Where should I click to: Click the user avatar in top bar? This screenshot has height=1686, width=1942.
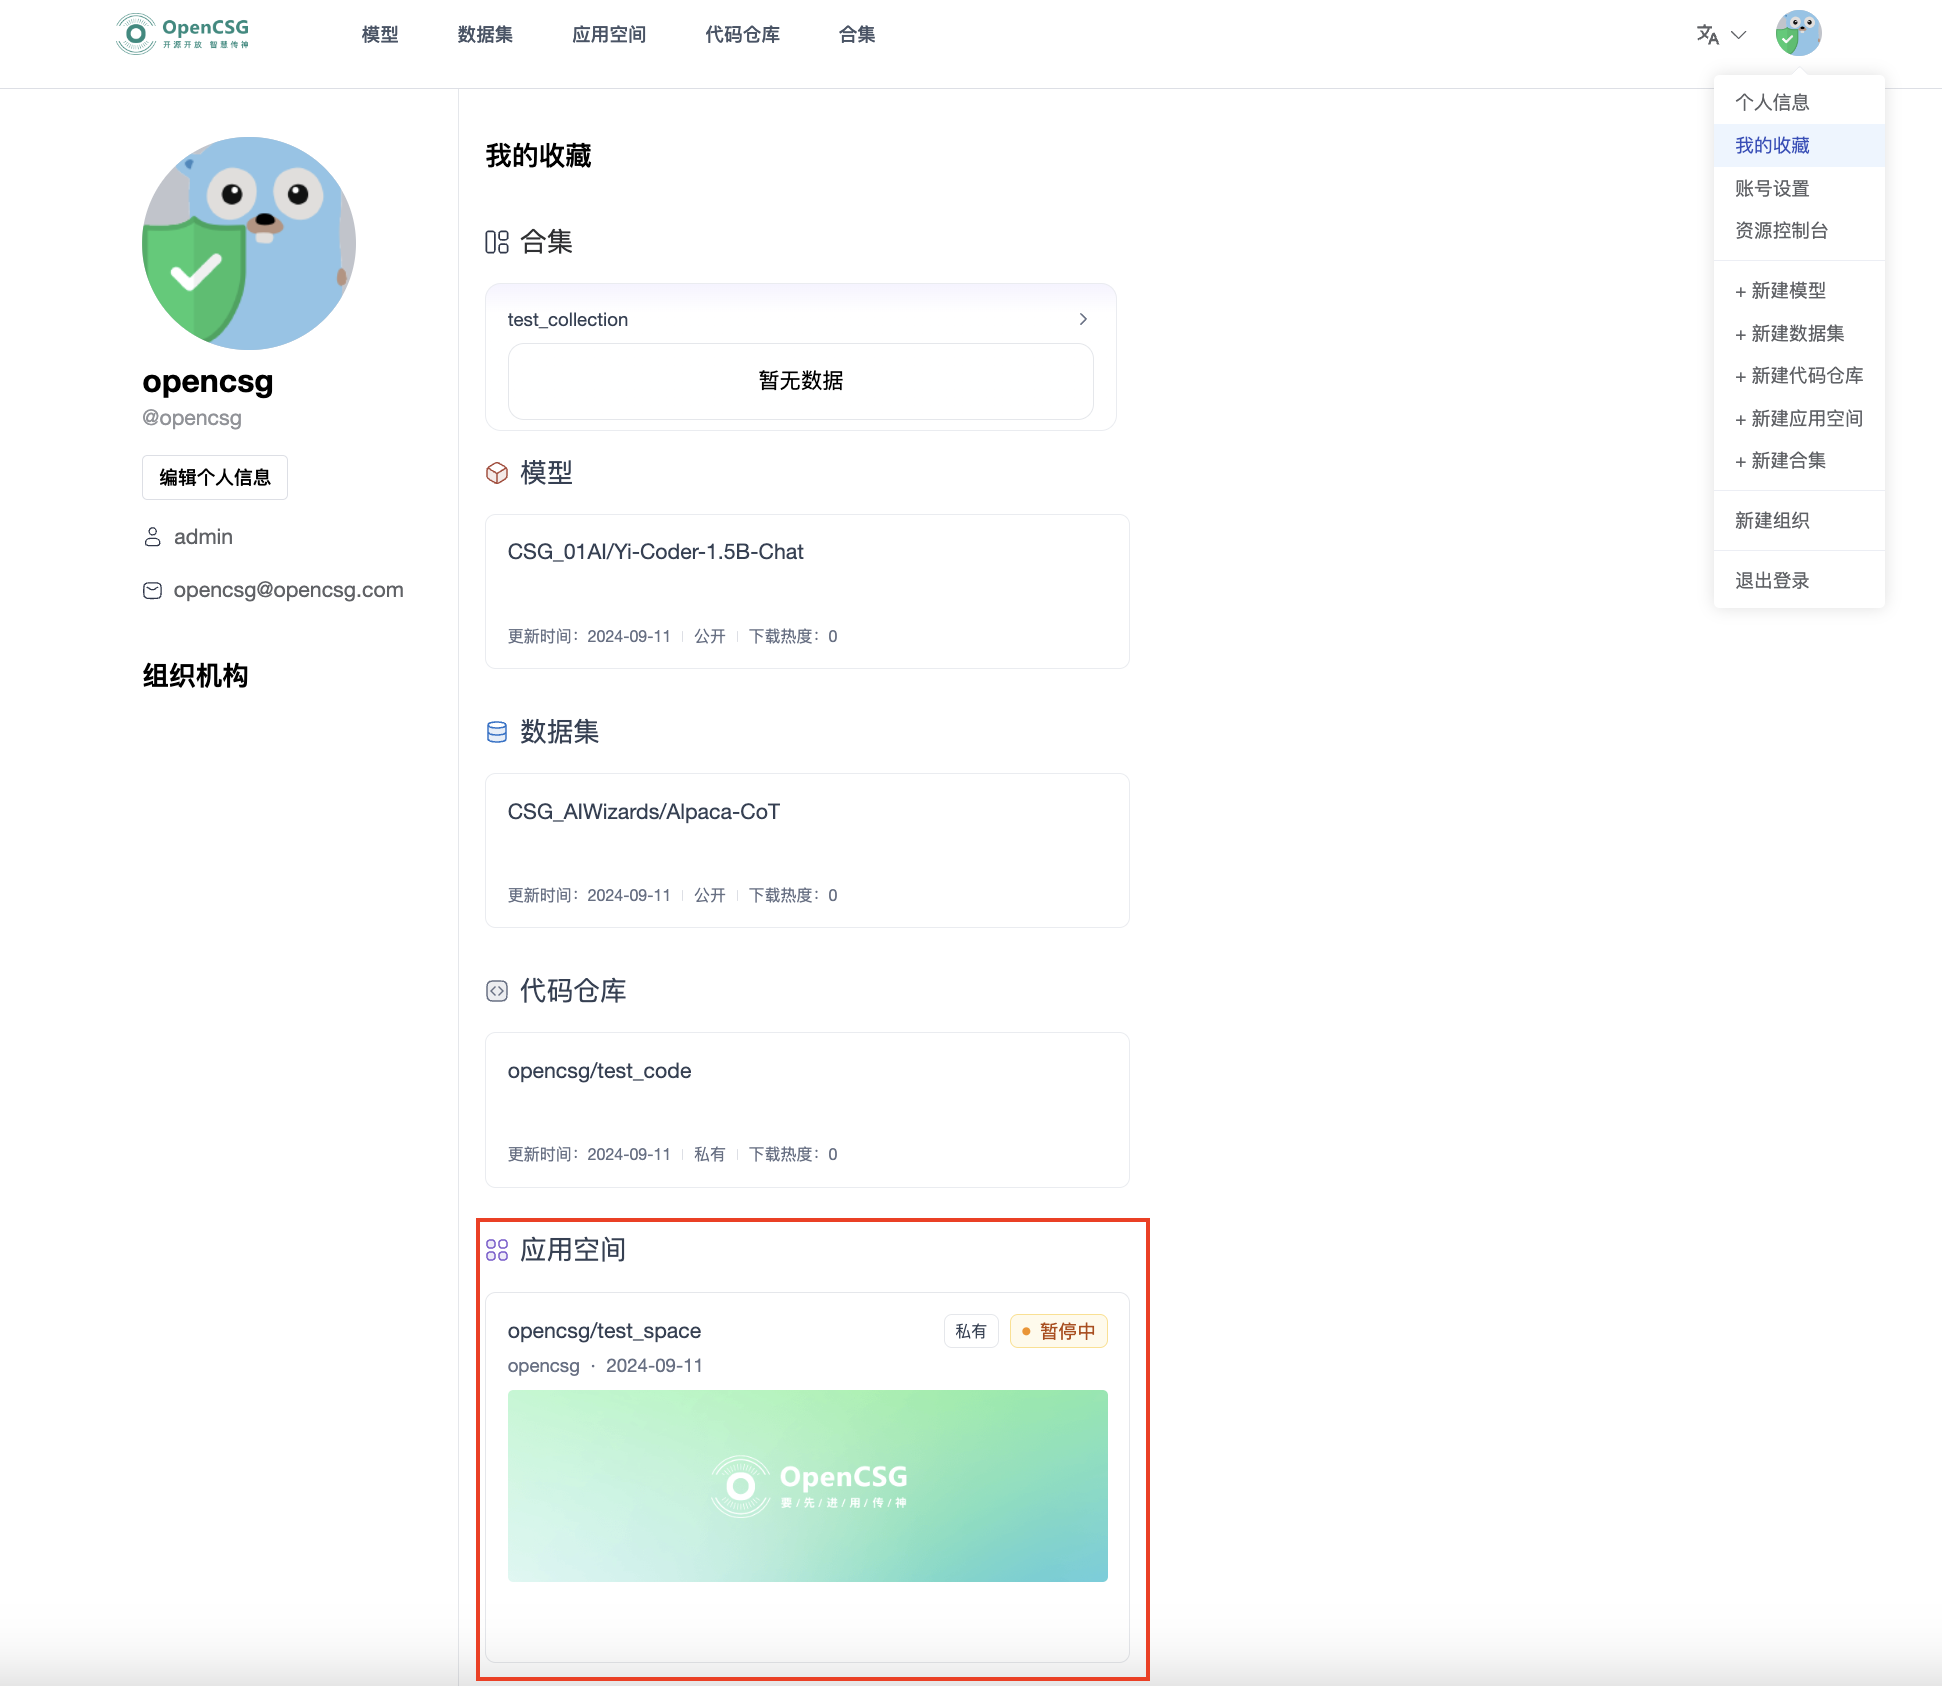point(1797,34)
